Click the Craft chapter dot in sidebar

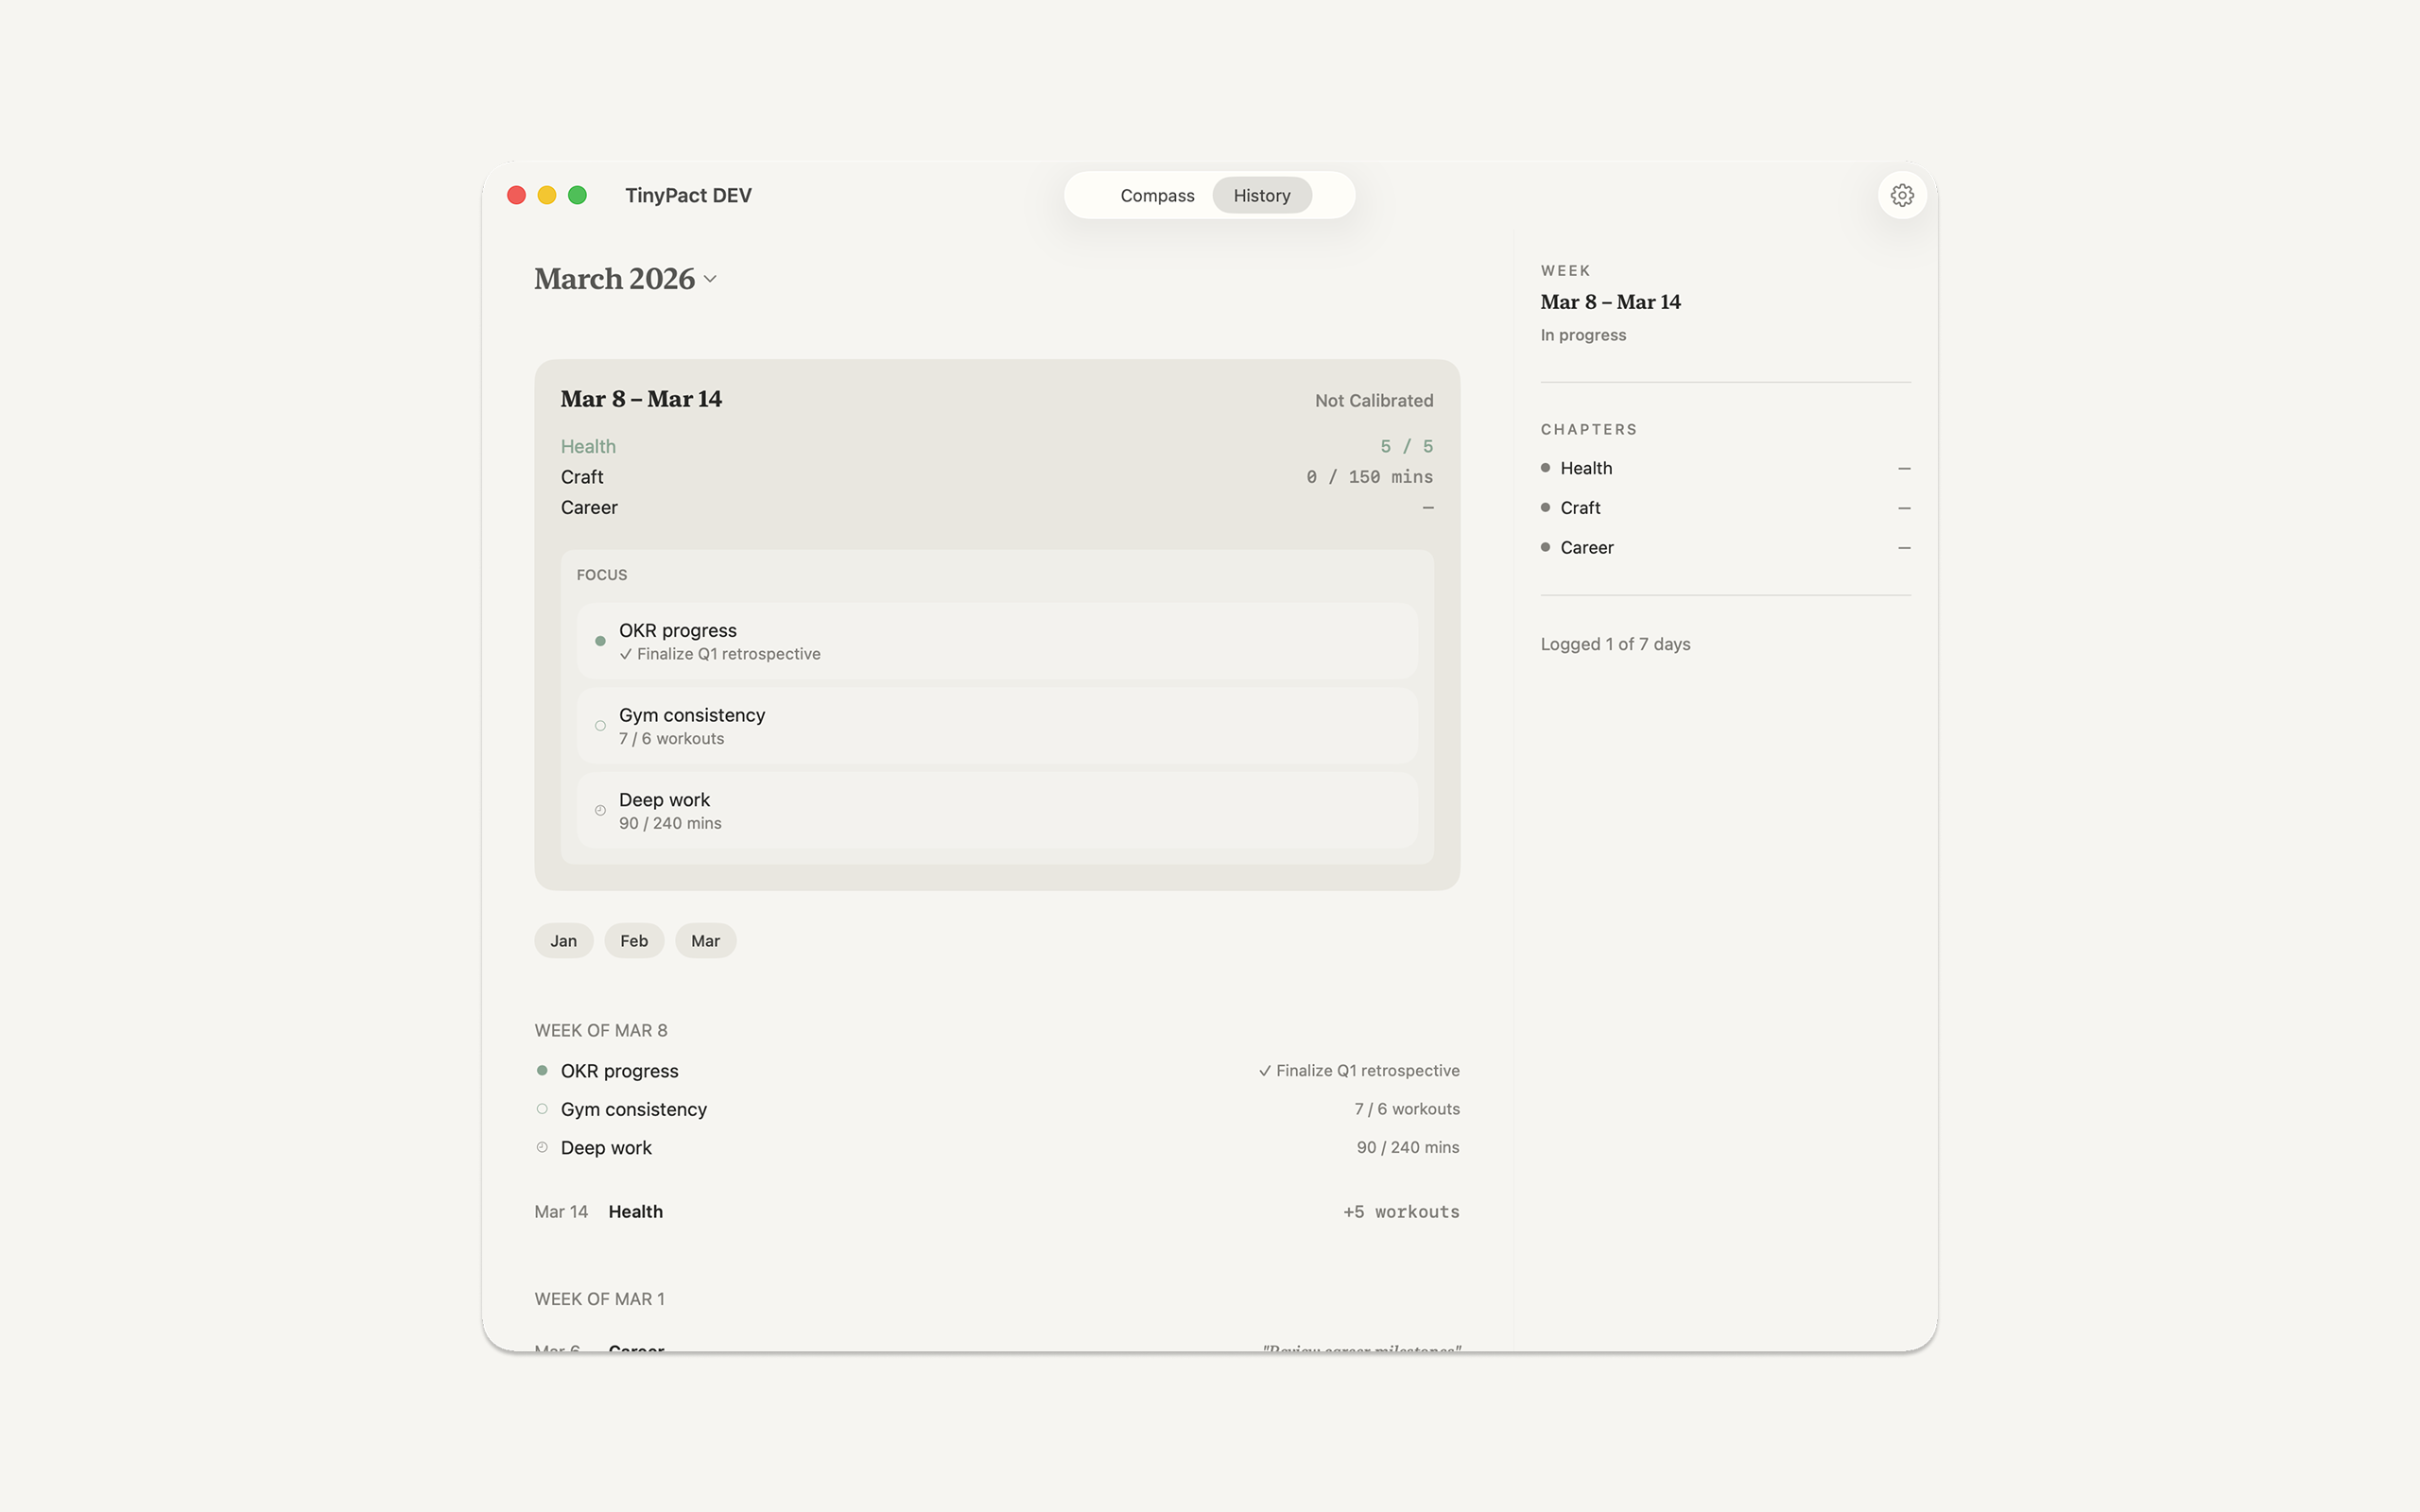click(x=1545, y=508)
